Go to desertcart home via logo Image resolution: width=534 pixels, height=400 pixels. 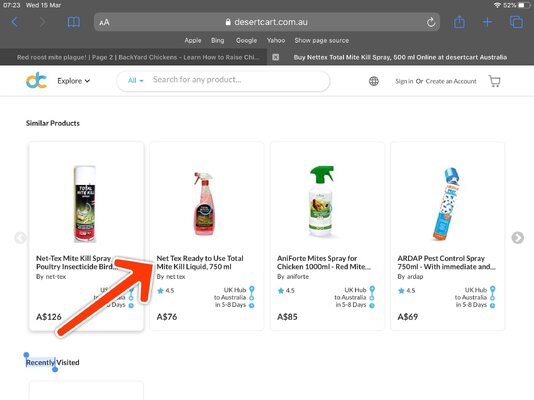(x=36, y=81)
